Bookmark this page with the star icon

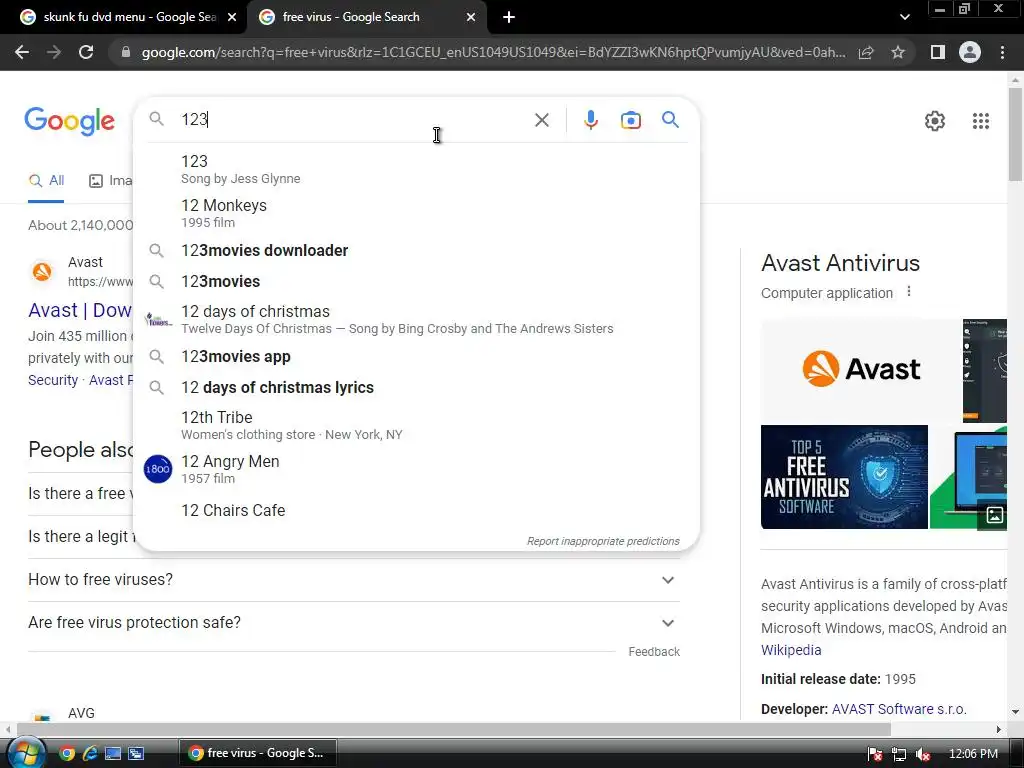[x=898, y=52]
